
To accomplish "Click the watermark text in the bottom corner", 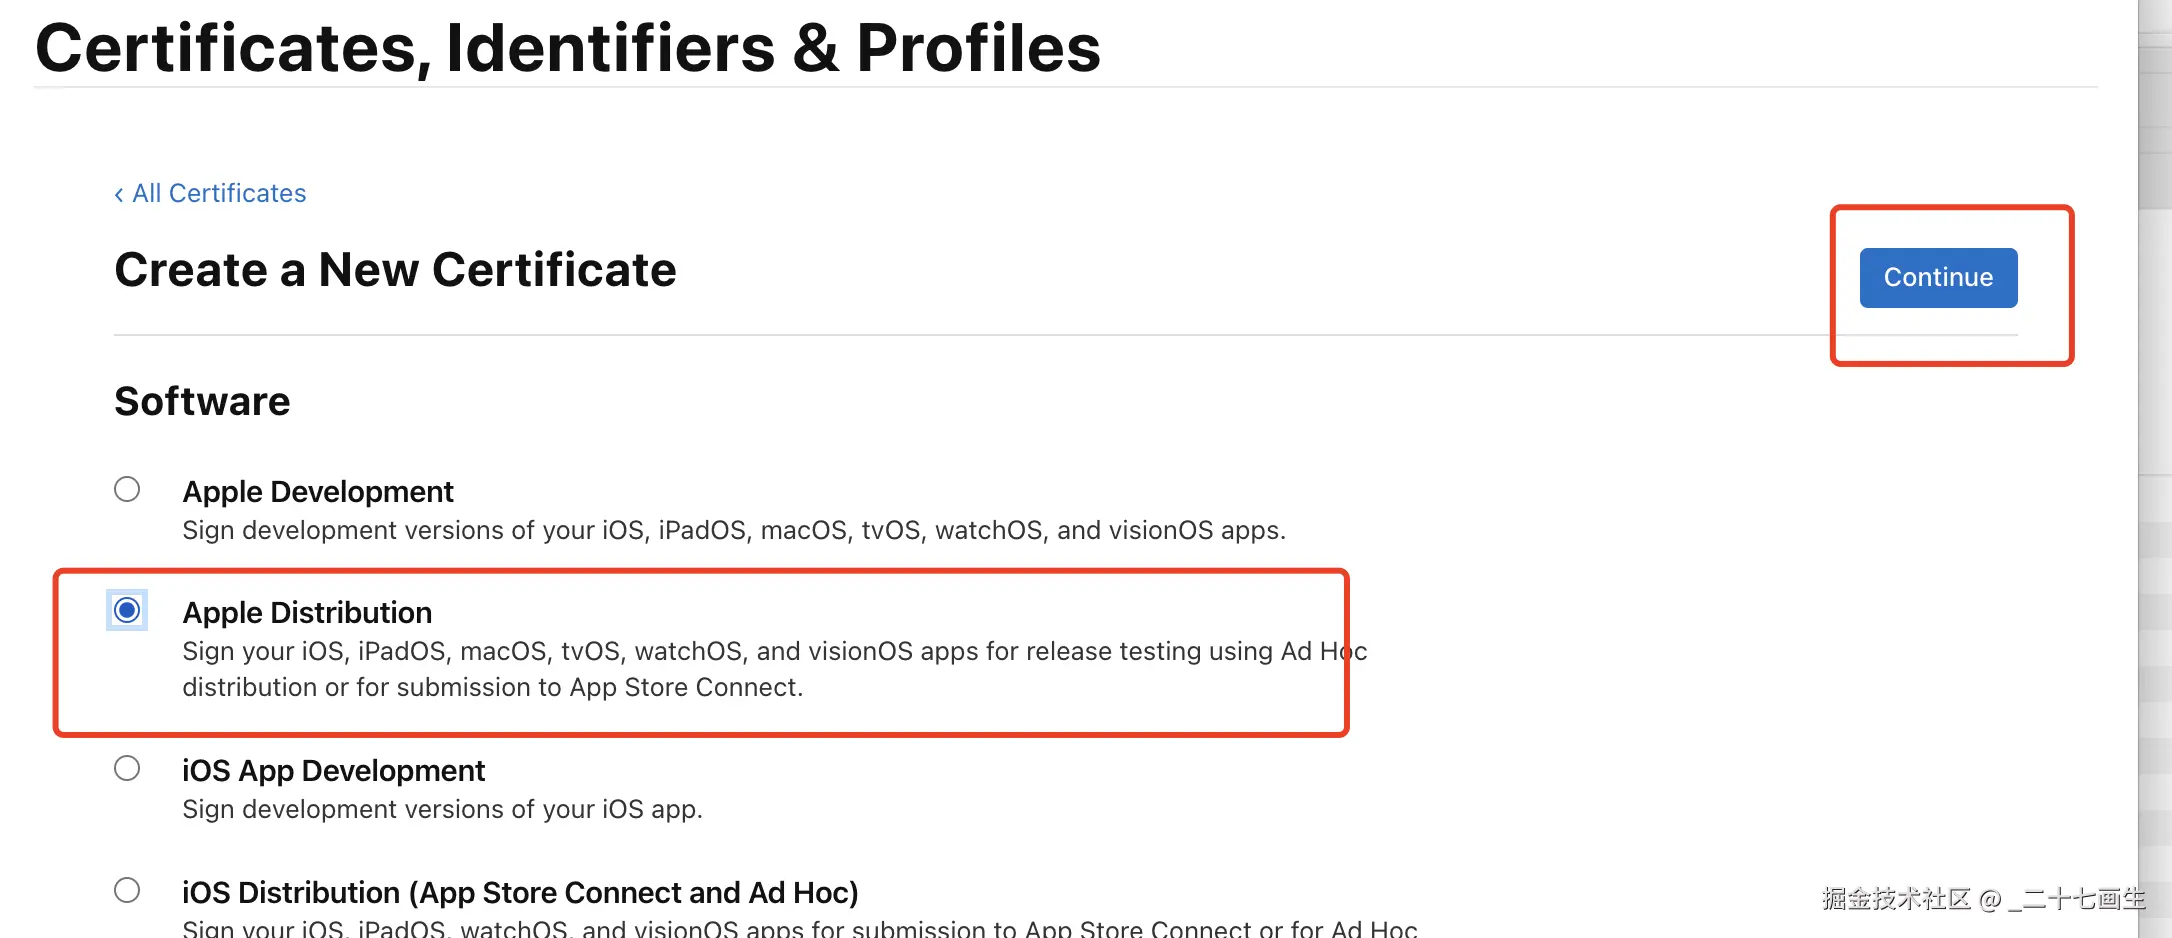I will coord(1982,899).
